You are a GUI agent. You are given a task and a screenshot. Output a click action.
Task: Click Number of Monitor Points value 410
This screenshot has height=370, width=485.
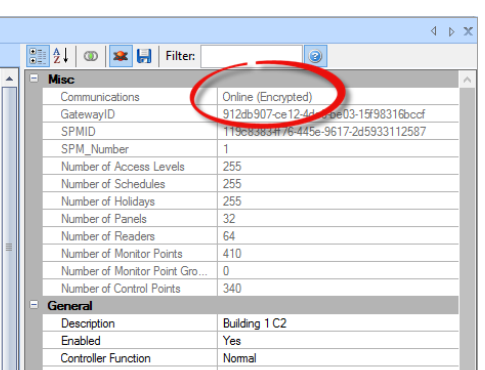pos(232,254)
